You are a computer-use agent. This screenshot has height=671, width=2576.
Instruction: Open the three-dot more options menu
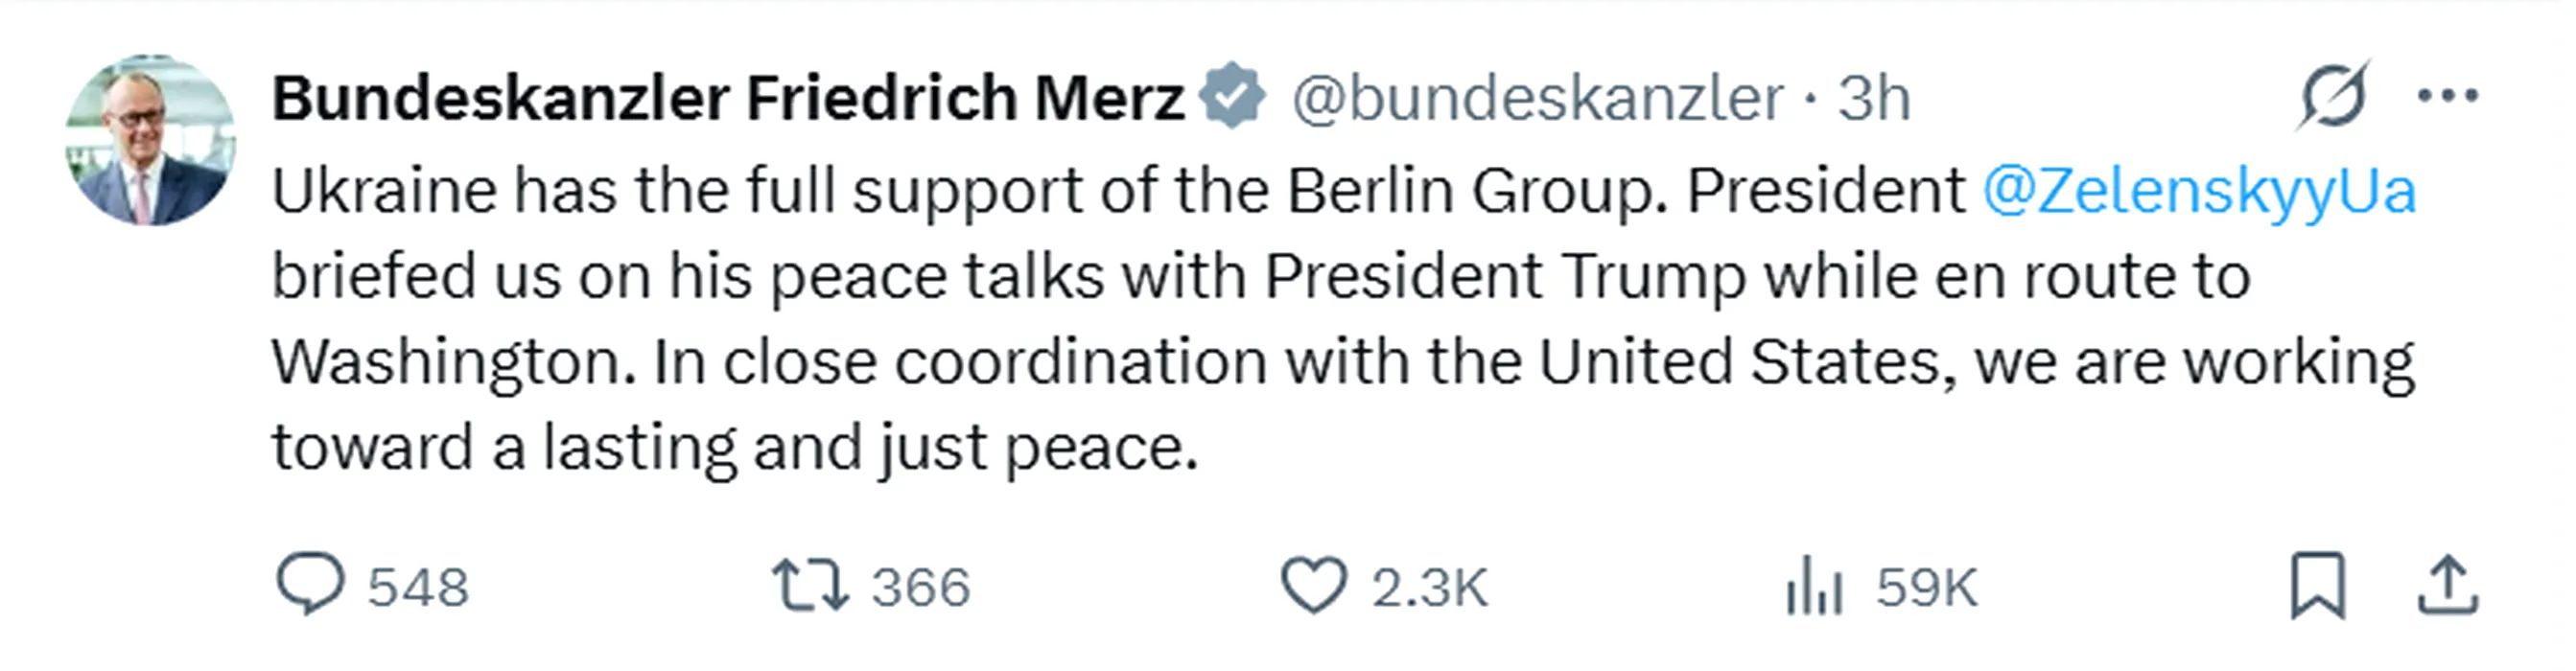[2447, 97]
